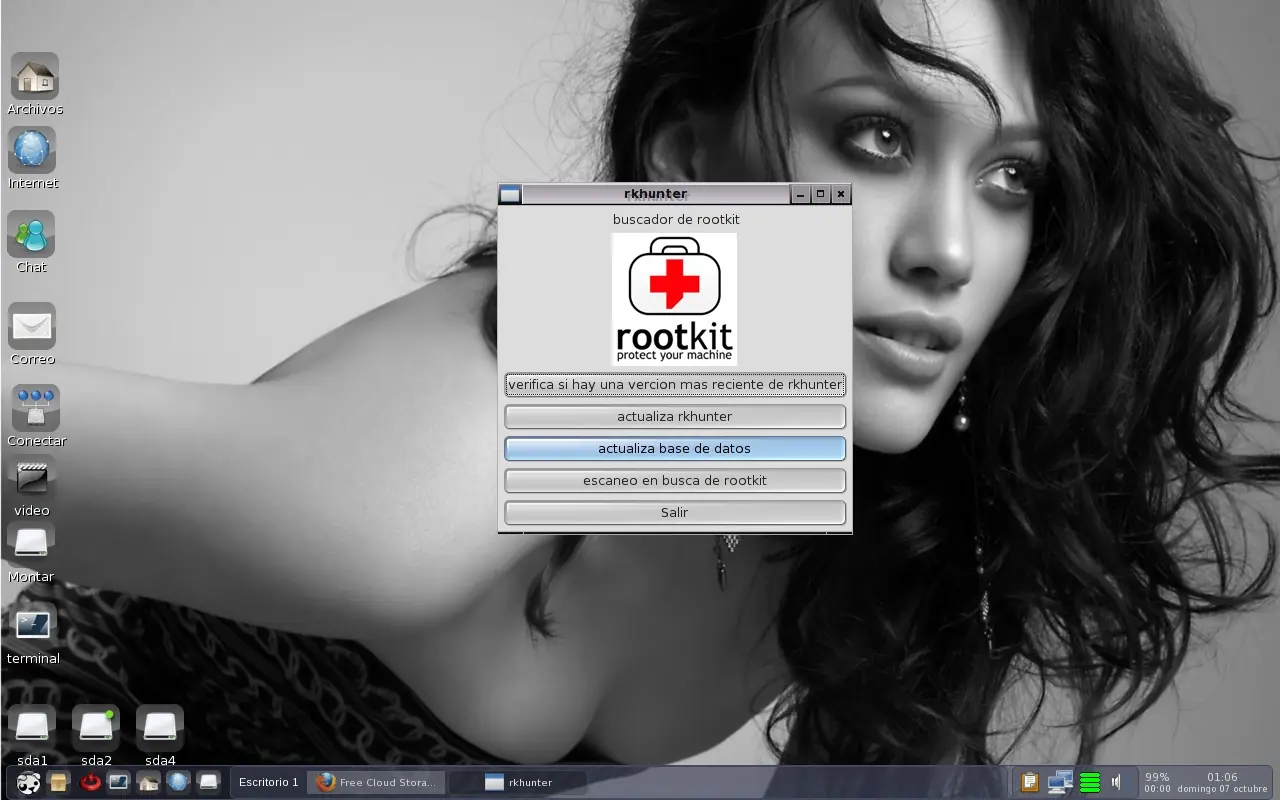Click the 99% battery reading
Screen dimensions: 1280x800
point(1157,777)
